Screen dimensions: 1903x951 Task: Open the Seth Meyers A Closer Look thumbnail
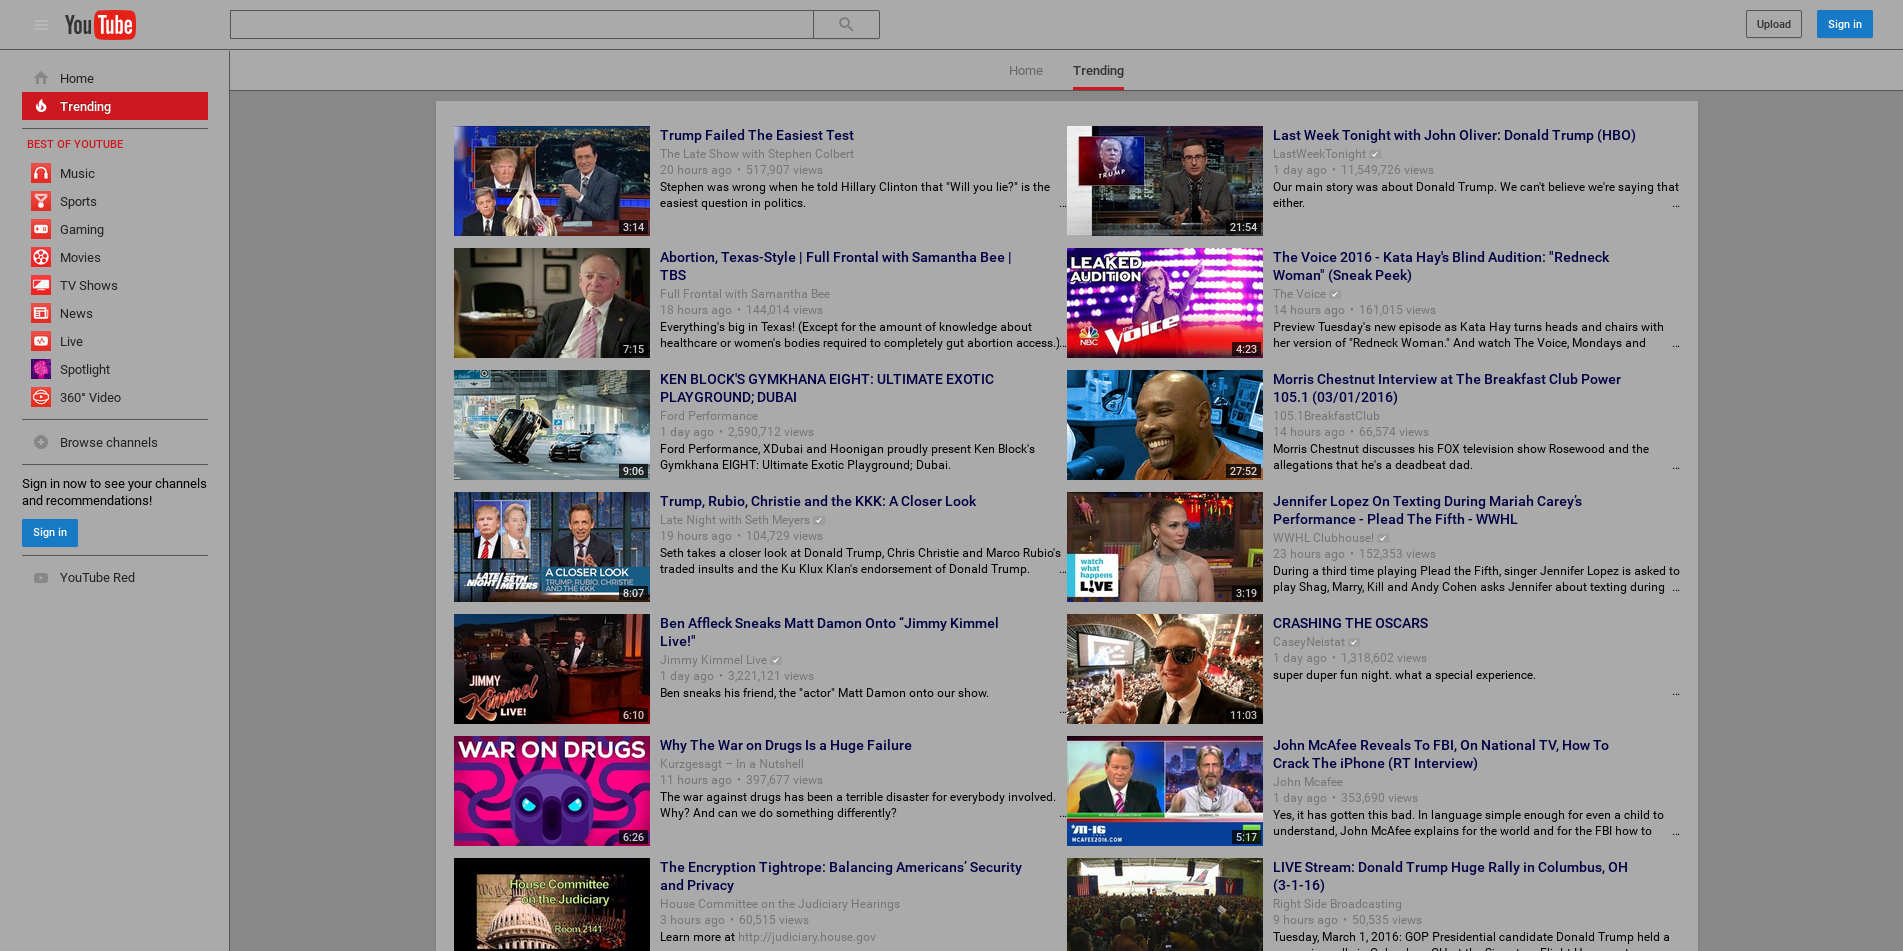click(x=552, y=547)
